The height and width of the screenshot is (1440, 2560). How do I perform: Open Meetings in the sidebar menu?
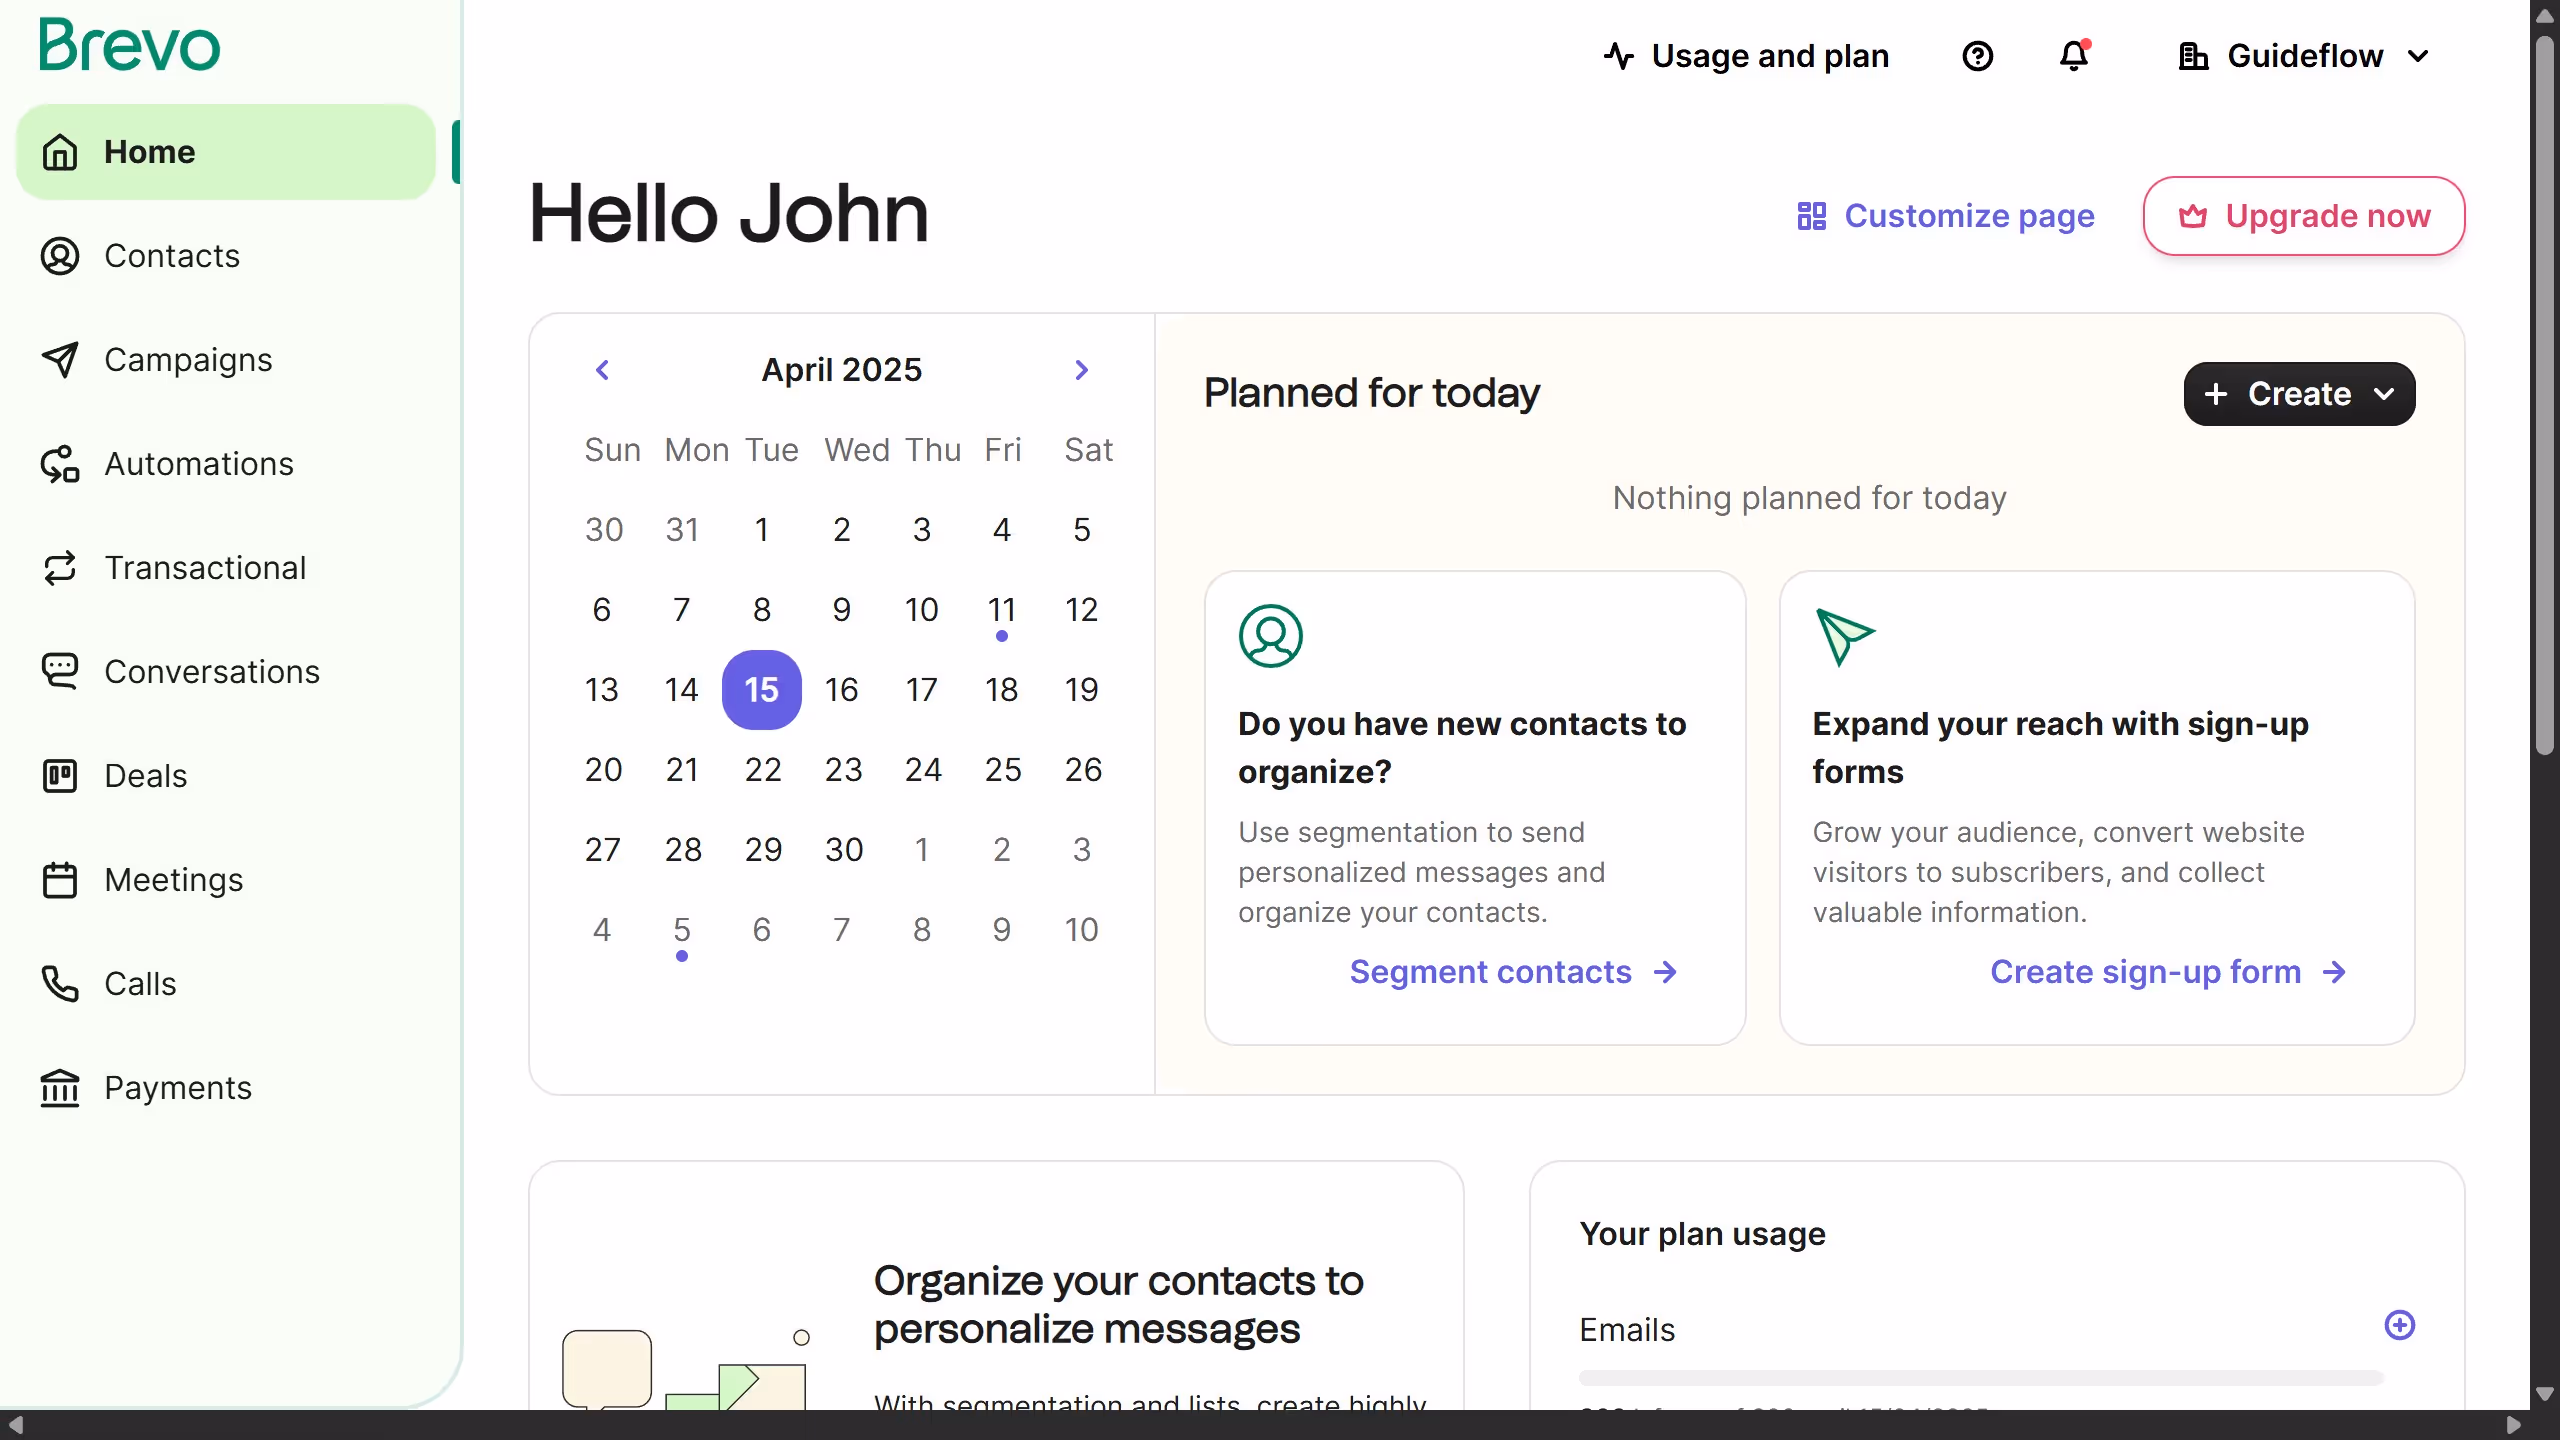(174, 880)
